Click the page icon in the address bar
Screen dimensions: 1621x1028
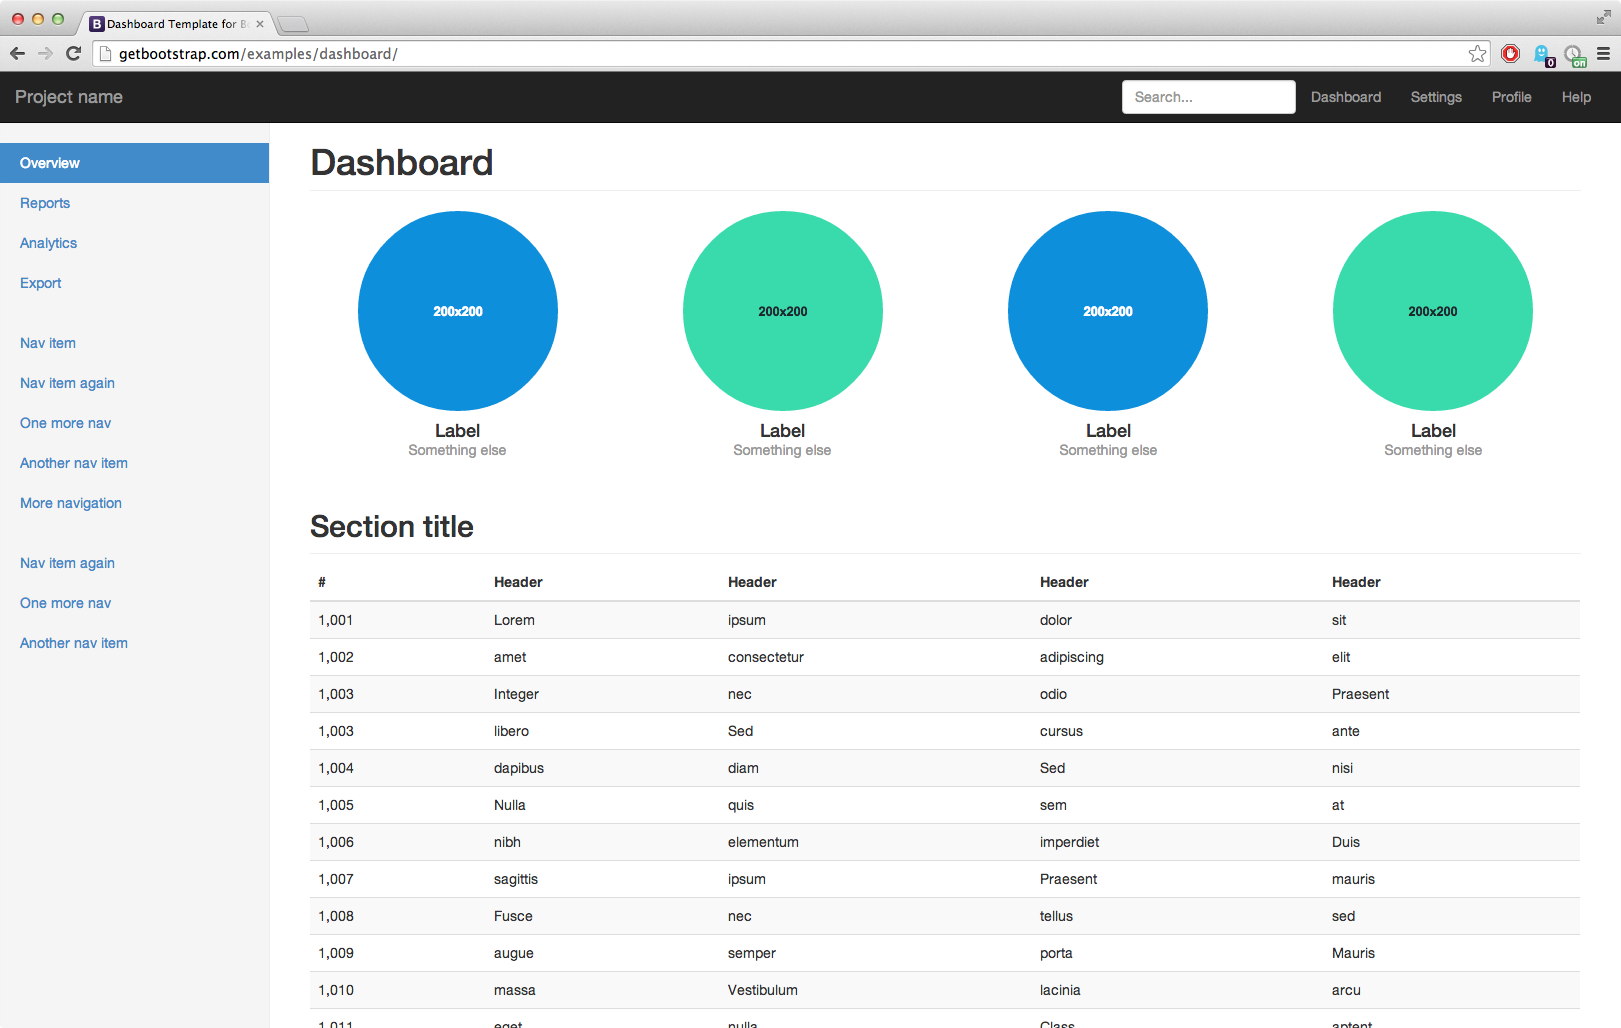104,53
